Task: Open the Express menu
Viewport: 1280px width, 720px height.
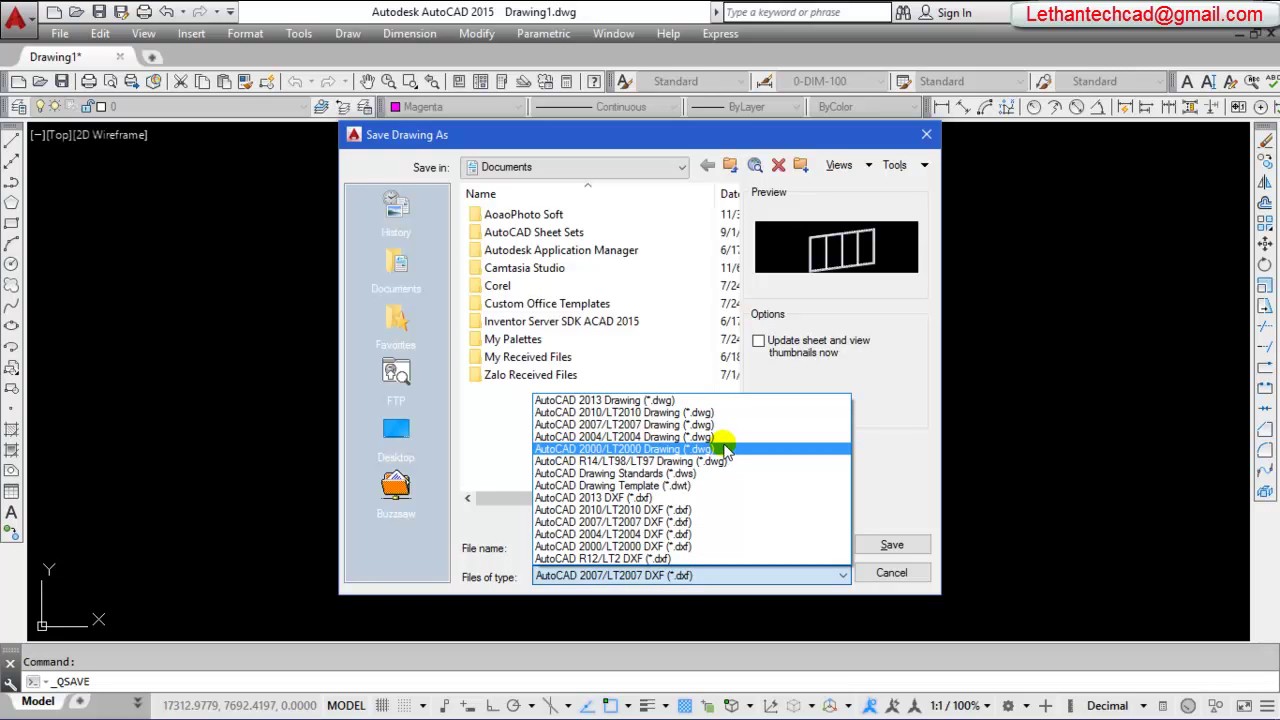Action: coord(720,33)
